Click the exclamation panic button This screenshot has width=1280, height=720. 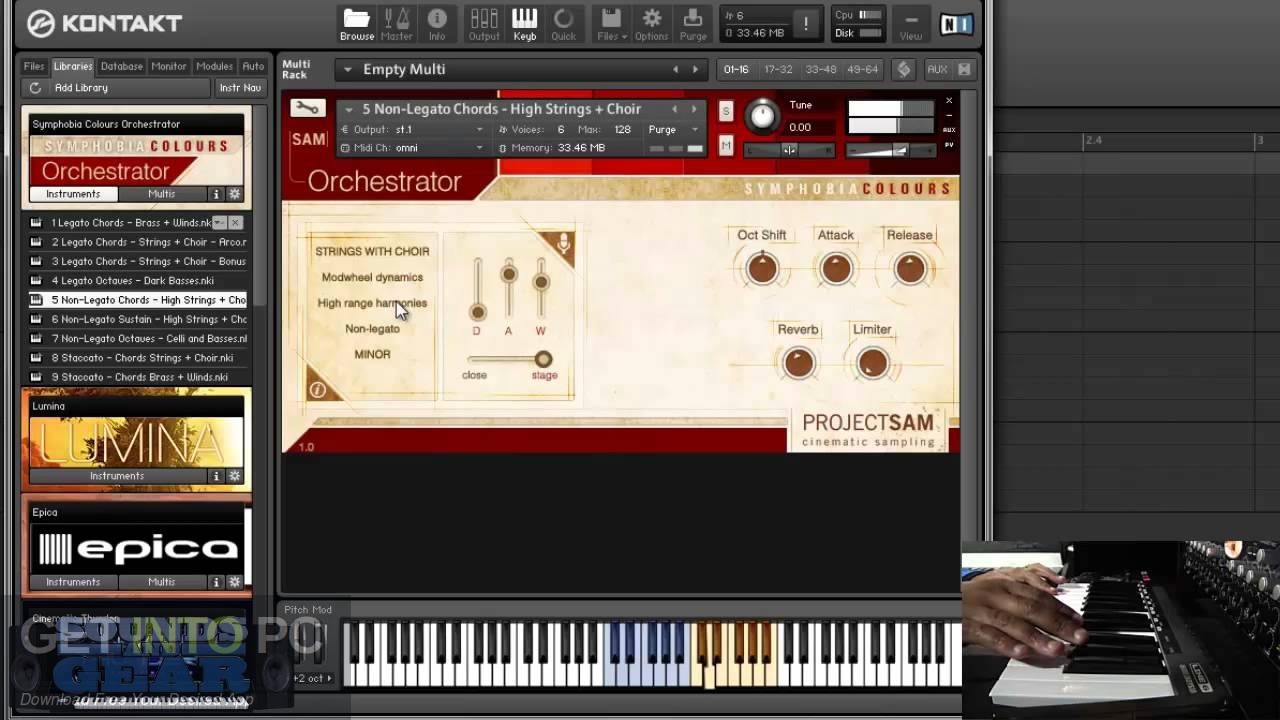[805, 24]
